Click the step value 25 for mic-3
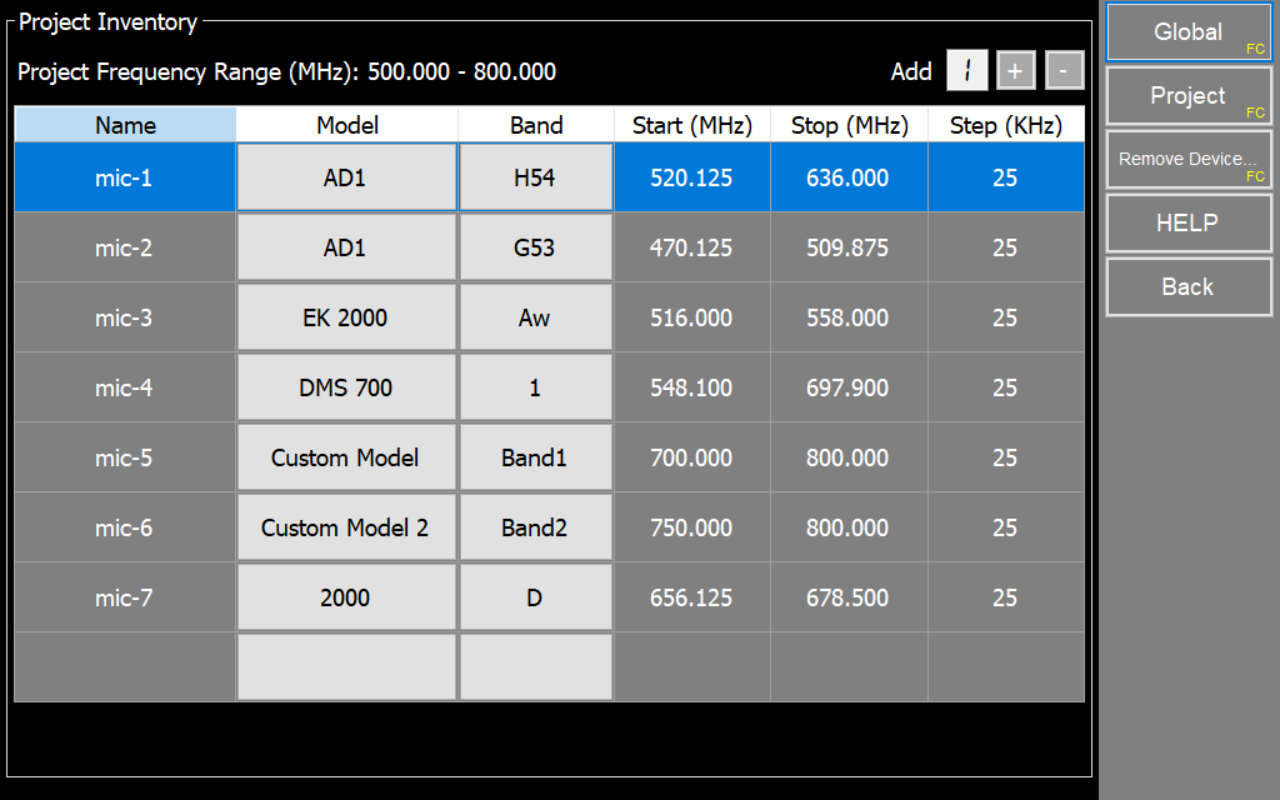Viewport: 1280px width, 800px height. point(1006,317)
